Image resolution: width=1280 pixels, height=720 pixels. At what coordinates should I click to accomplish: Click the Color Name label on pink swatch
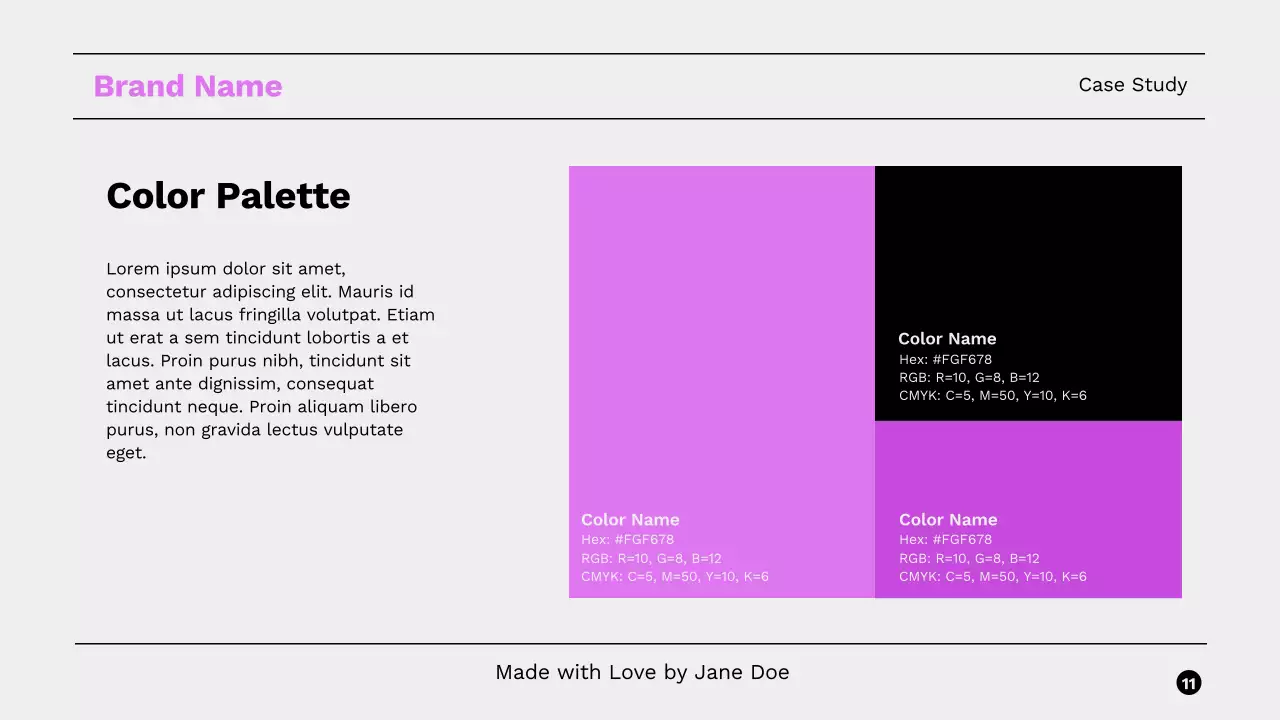(630, 520)
